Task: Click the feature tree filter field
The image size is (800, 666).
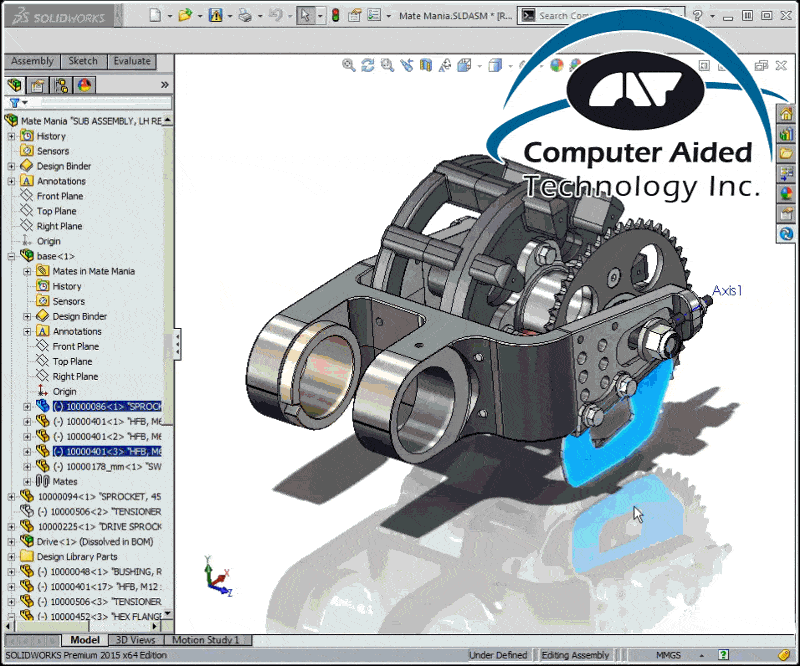Action: coord(106,103)
